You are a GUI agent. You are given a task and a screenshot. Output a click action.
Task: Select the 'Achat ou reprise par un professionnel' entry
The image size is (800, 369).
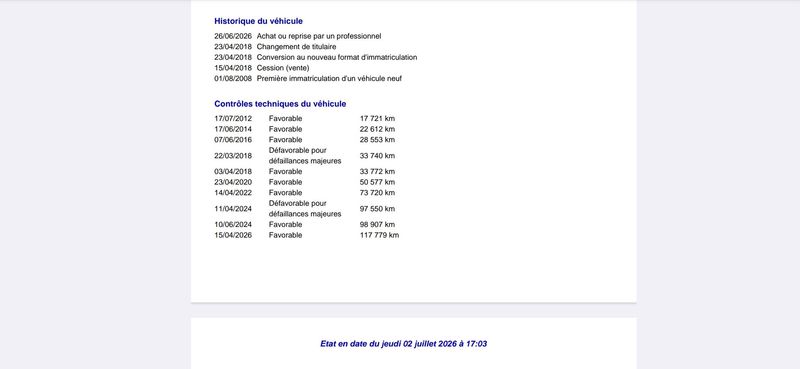point(319,36)
